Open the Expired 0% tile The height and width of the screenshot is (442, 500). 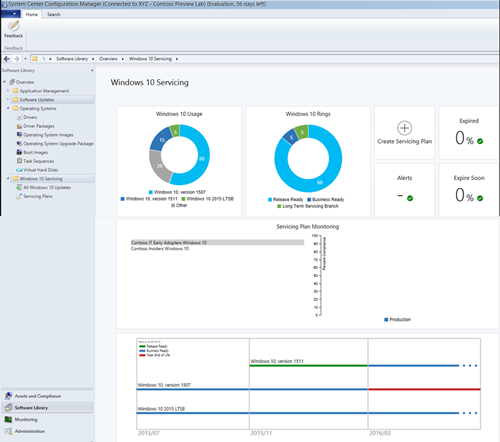pos(469,133)
